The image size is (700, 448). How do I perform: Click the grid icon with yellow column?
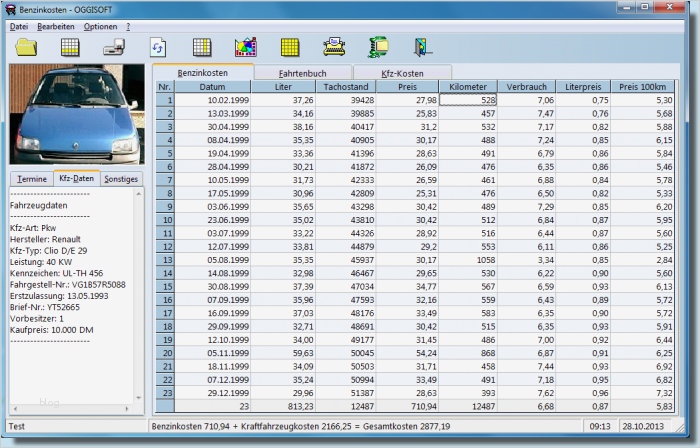coord(202,46)
